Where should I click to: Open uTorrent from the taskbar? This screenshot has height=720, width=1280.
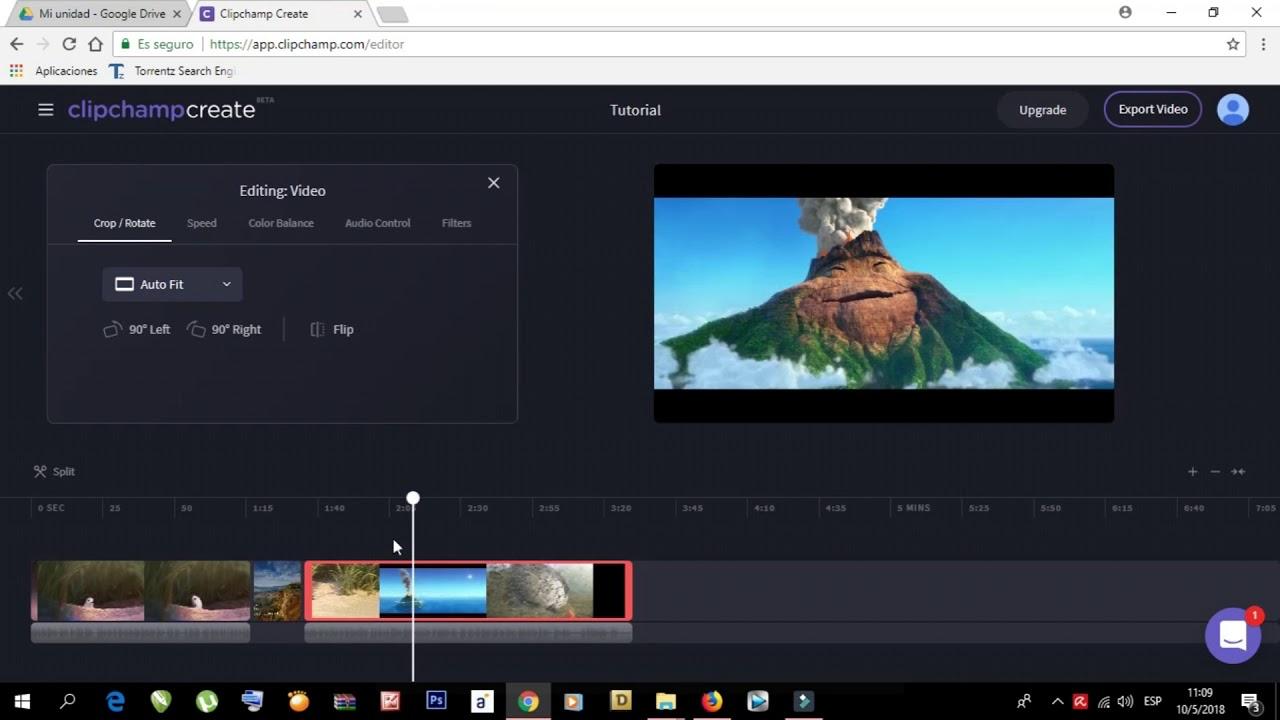tap(207, 701)
